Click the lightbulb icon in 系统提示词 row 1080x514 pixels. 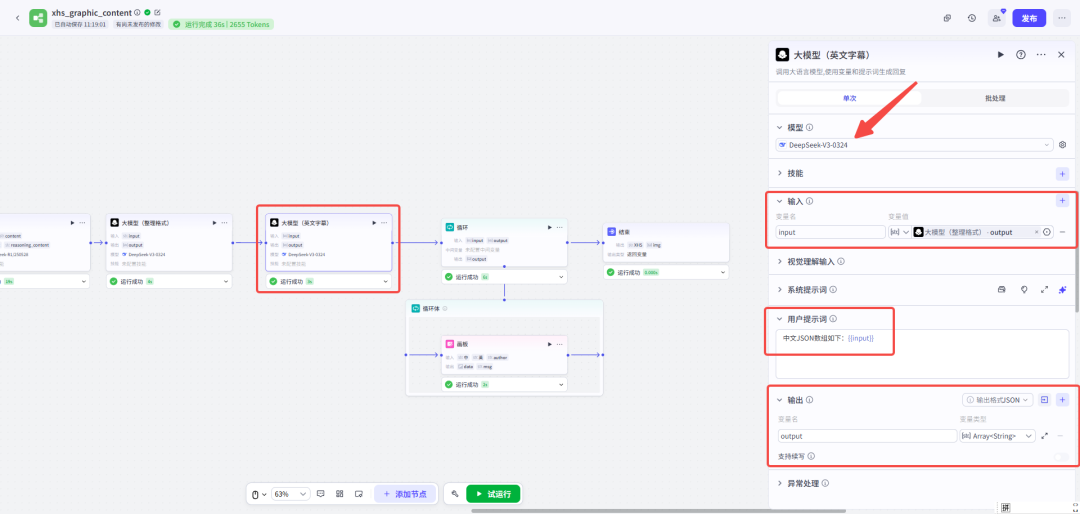click(x=1024, y=289)
